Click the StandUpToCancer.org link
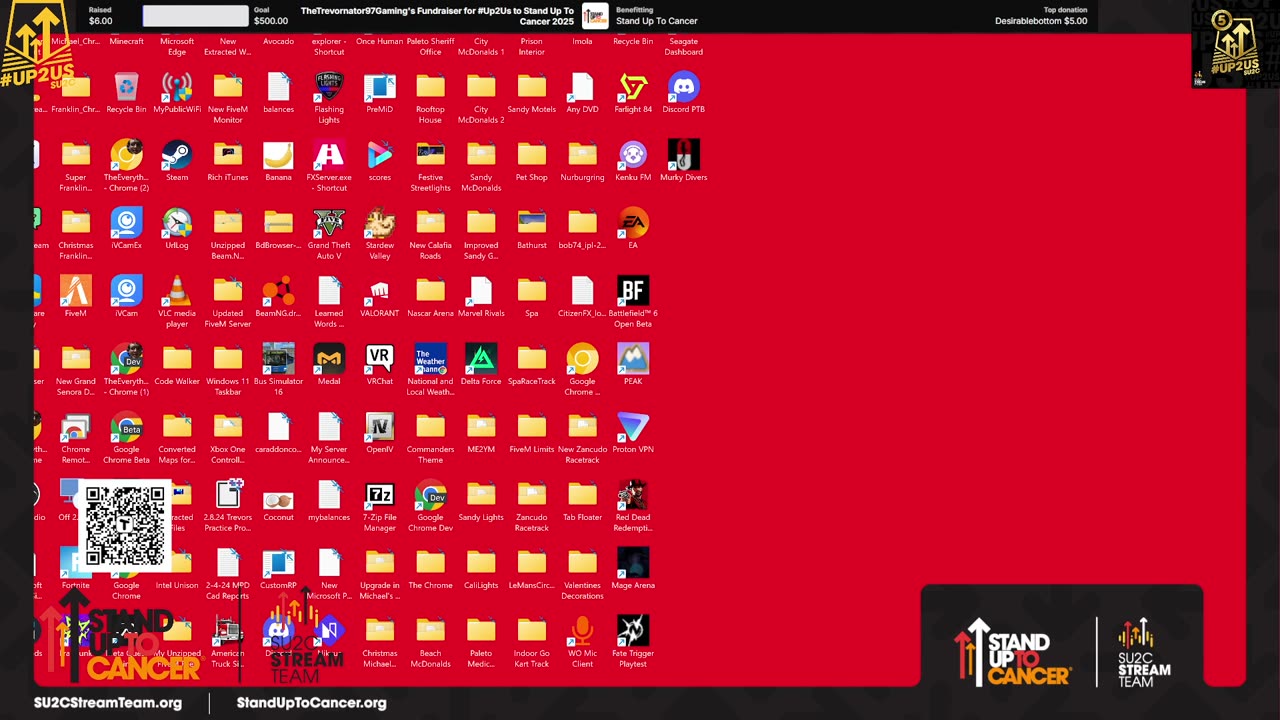This screenshot has height=720, width=1280. [x=311, y=703]
